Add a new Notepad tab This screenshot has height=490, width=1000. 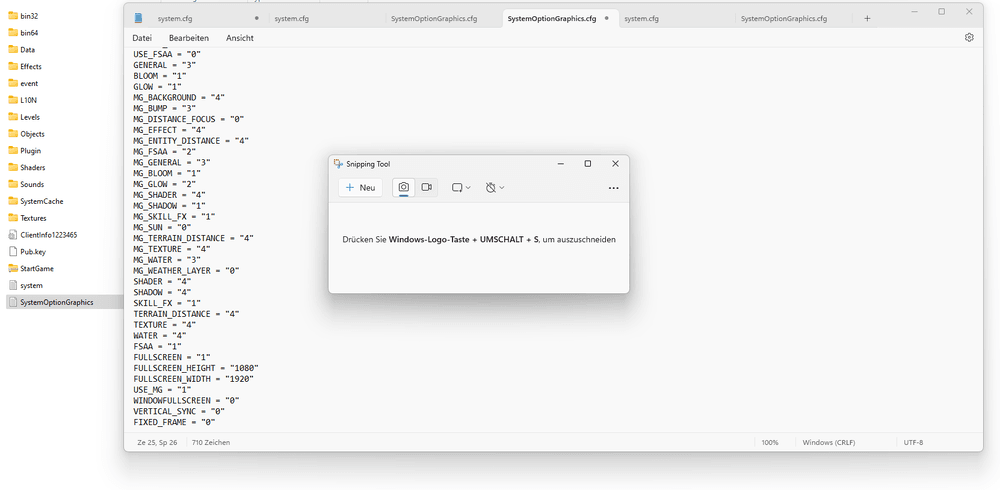click(x=867, y=18)
